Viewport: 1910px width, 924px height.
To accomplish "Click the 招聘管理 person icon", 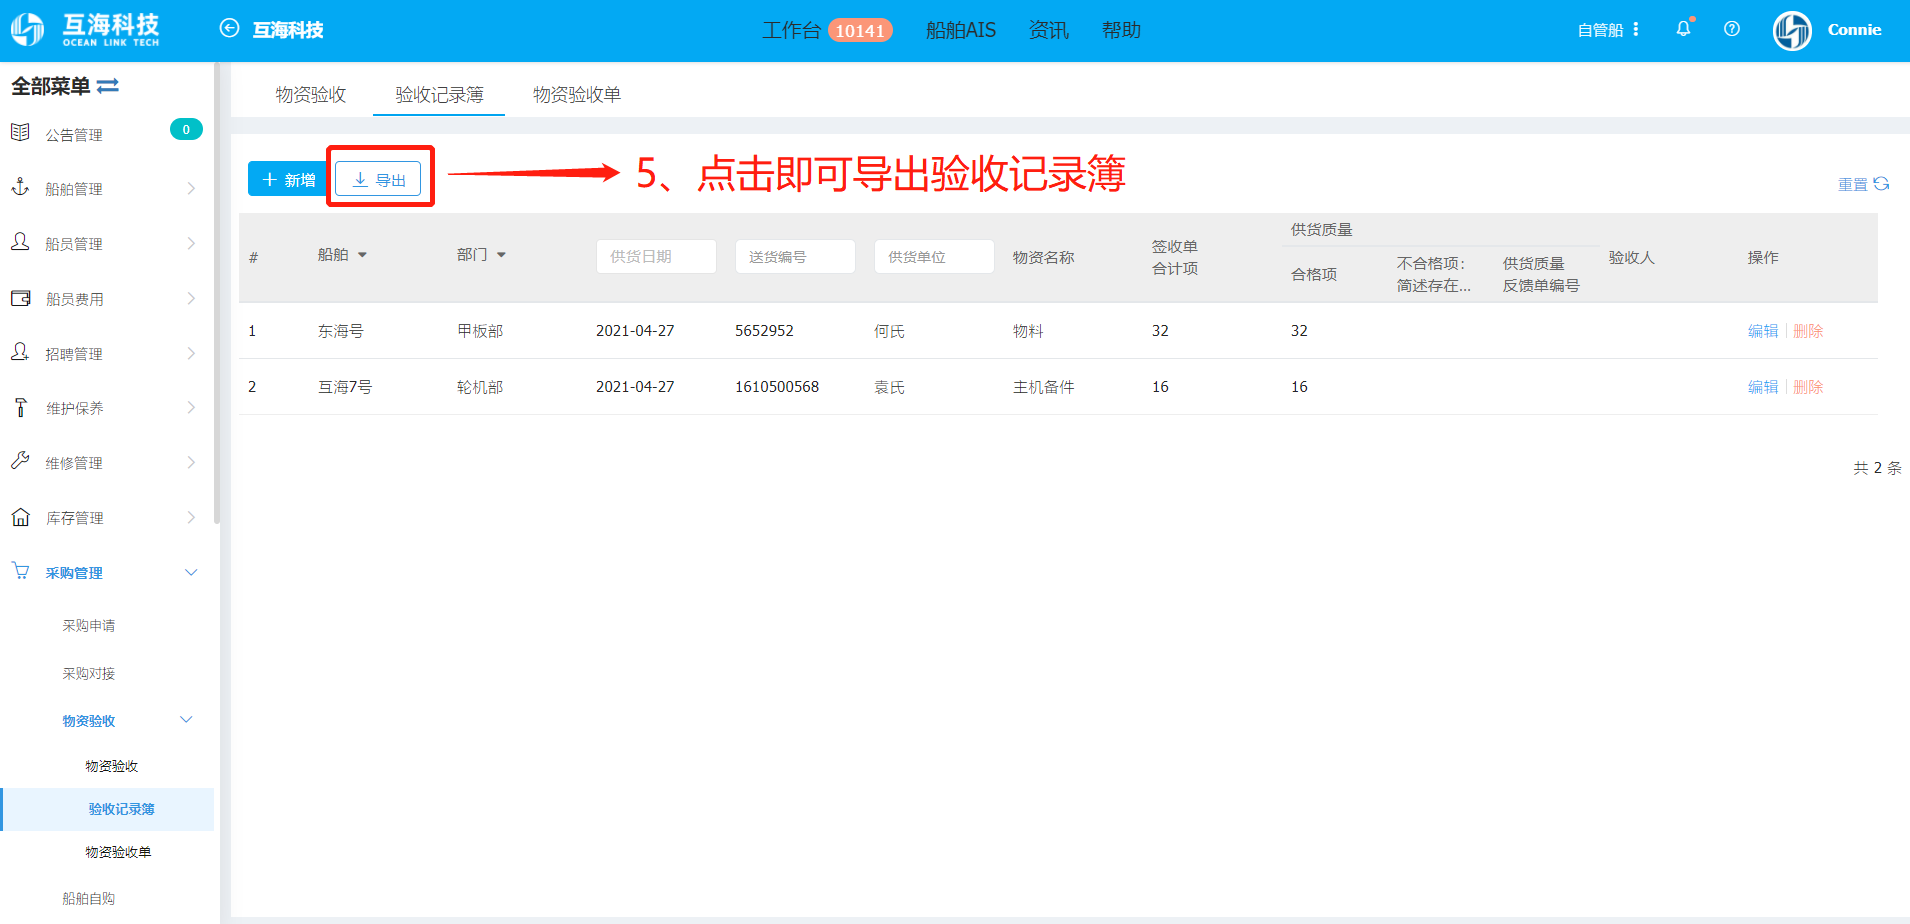I will coord(20,352).
